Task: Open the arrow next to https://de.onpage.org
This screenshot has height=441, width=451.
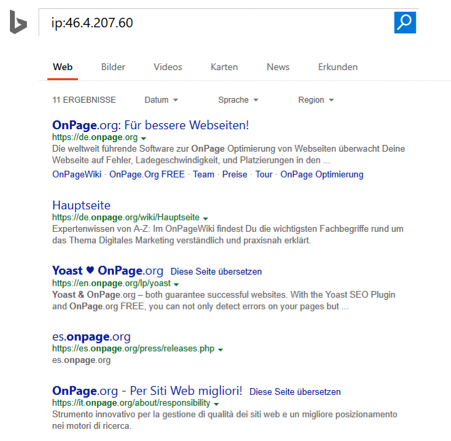Action: click(144, 138)
